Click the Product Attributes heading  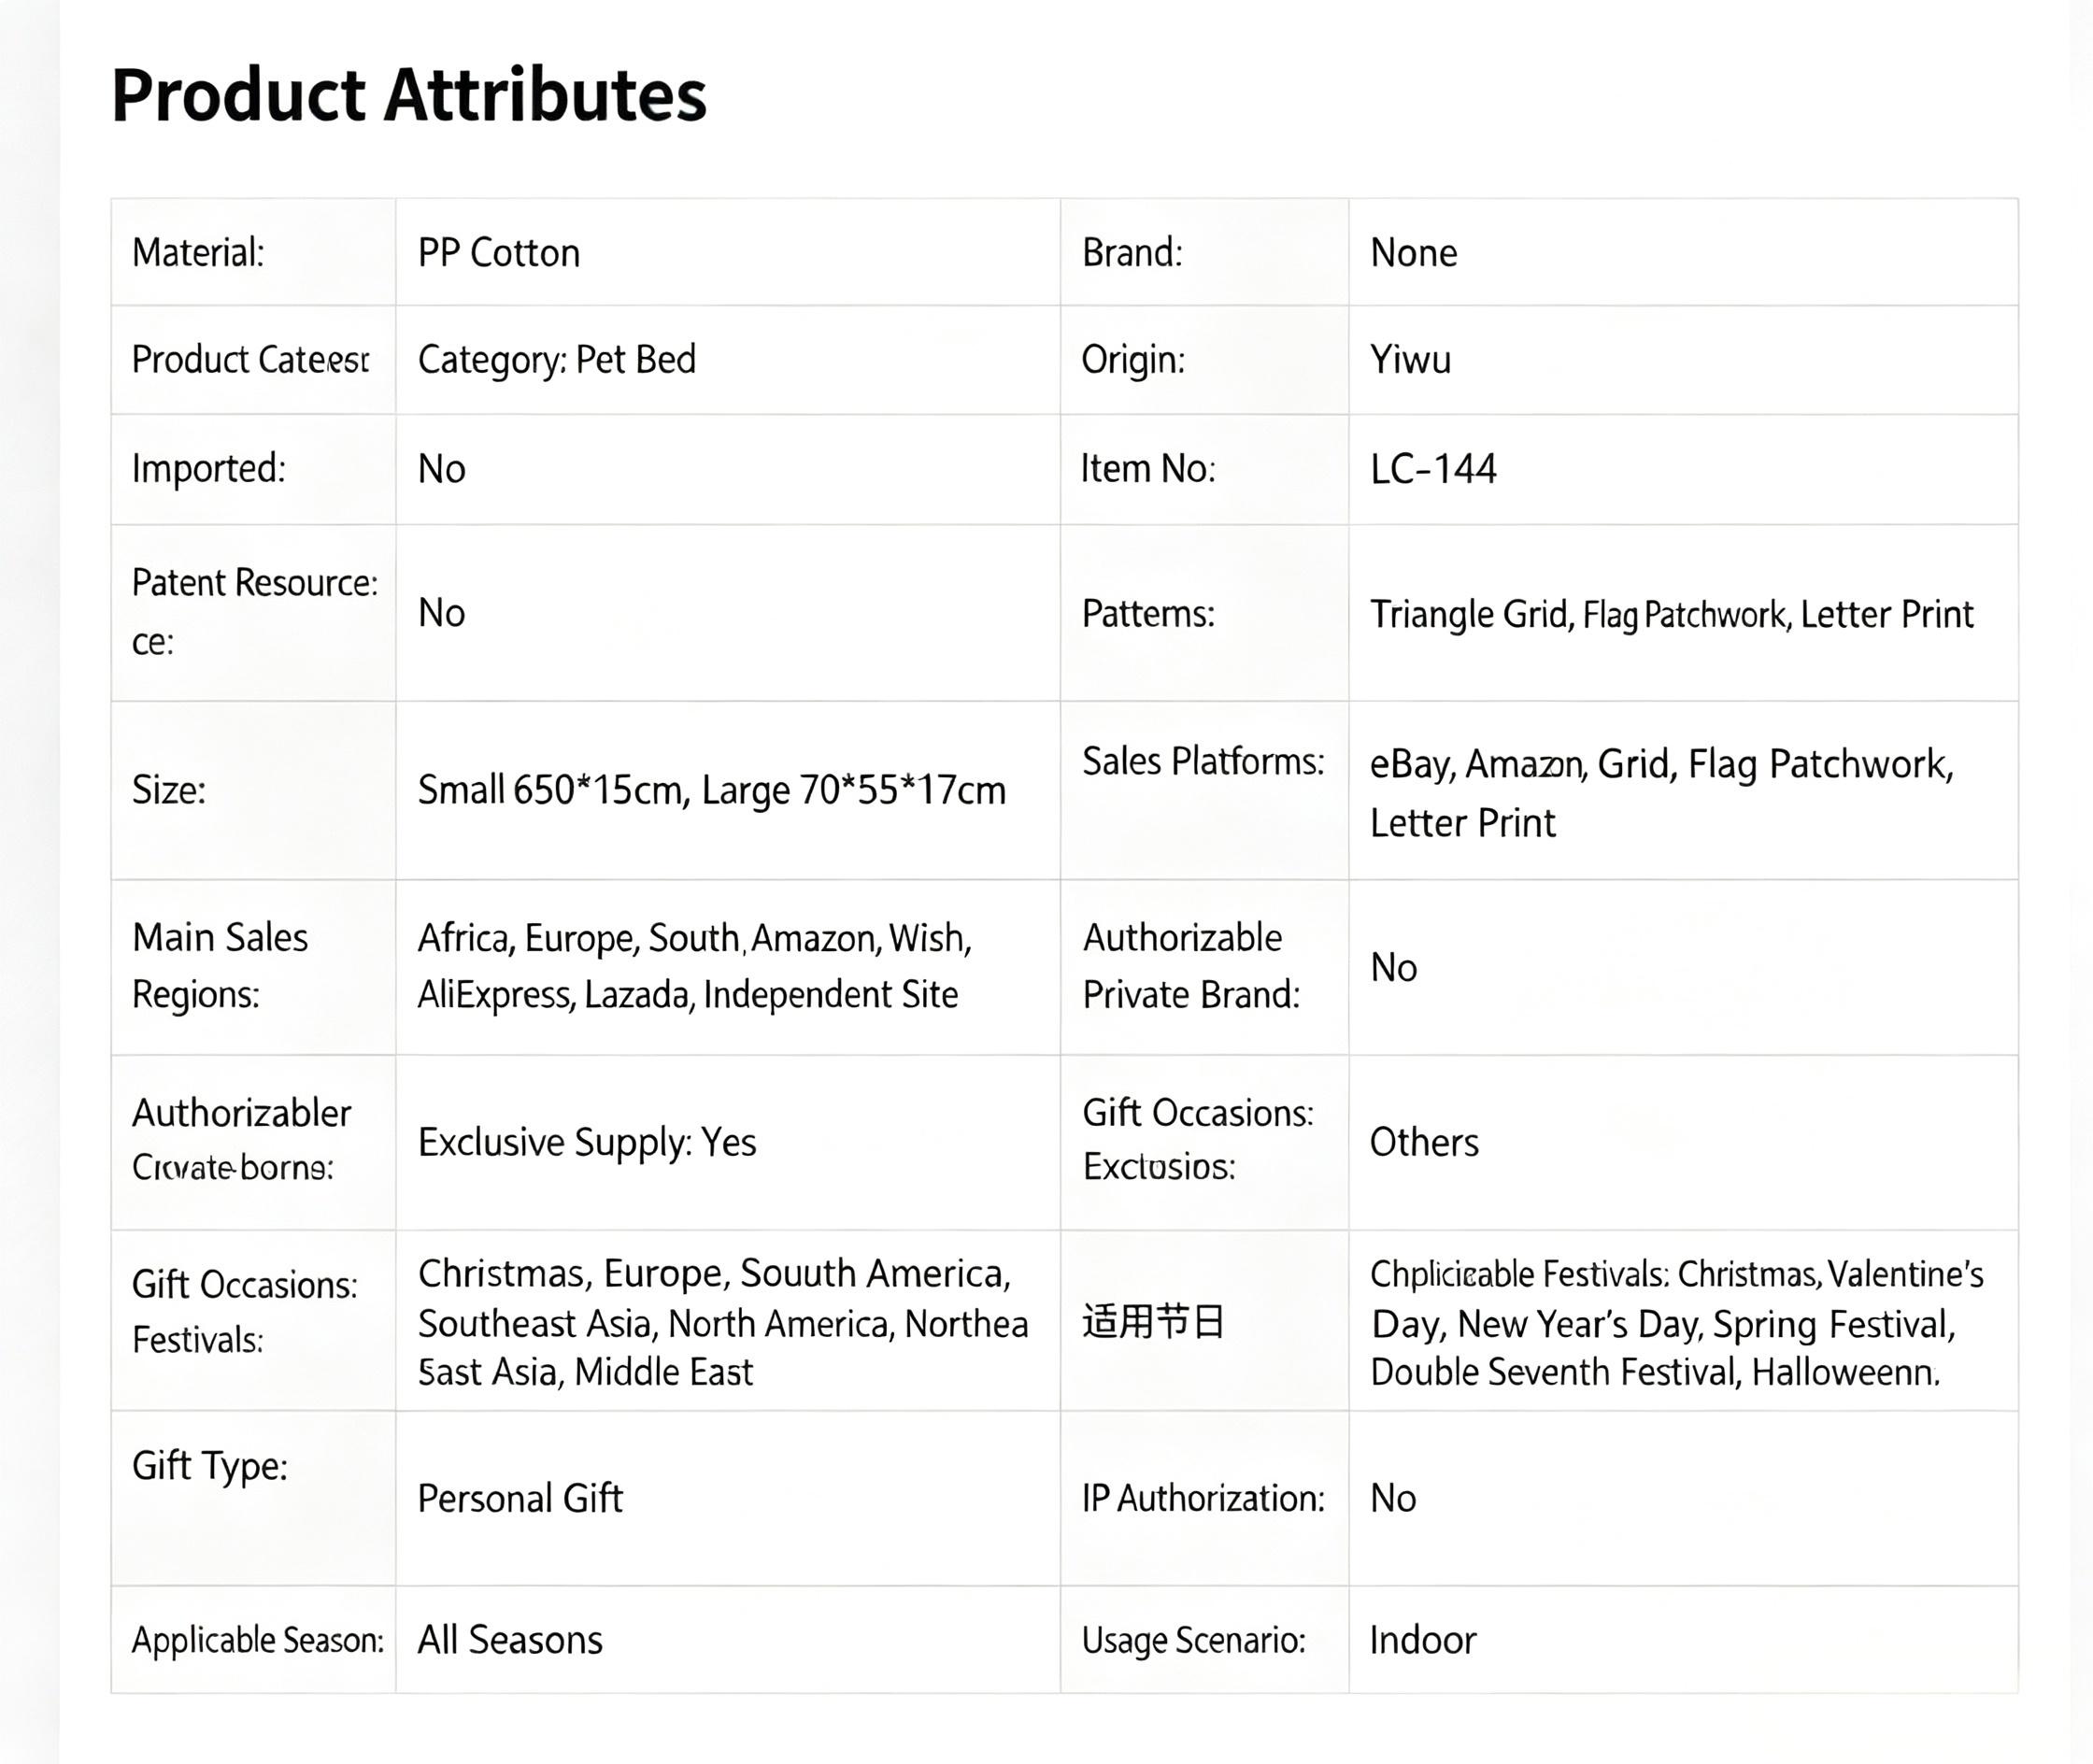click(408, 96)
